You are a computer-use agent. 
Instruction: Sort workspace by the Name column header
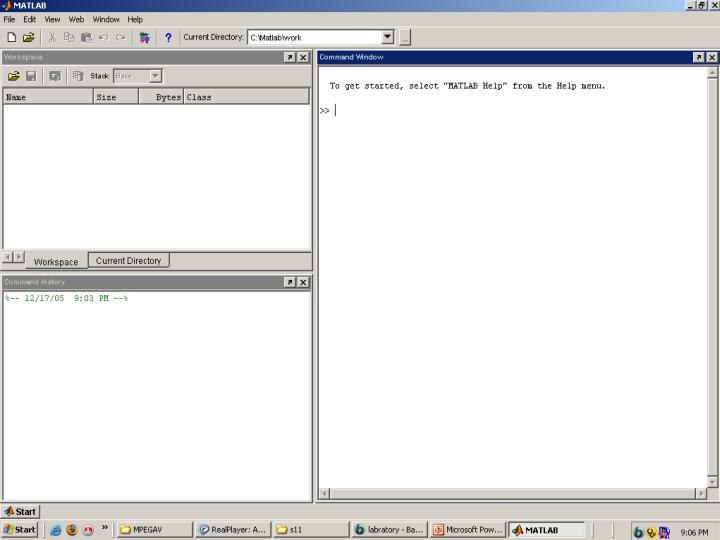[x=48, y=97]
